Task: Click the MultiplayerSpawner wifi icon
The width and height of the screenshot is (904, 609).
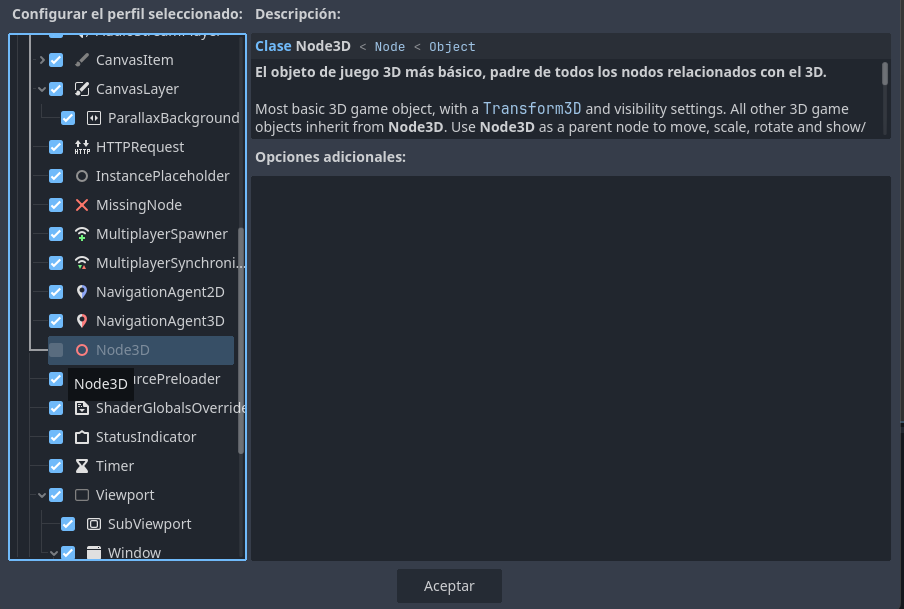Action: pyautogui.click(x=82, y=234)
